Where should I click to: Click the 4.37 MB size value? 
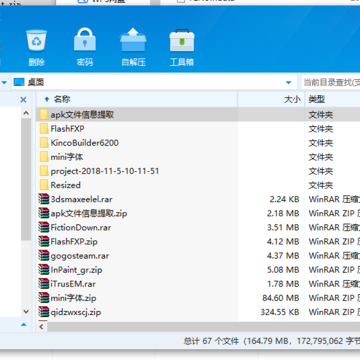click(x=283, y=256)
